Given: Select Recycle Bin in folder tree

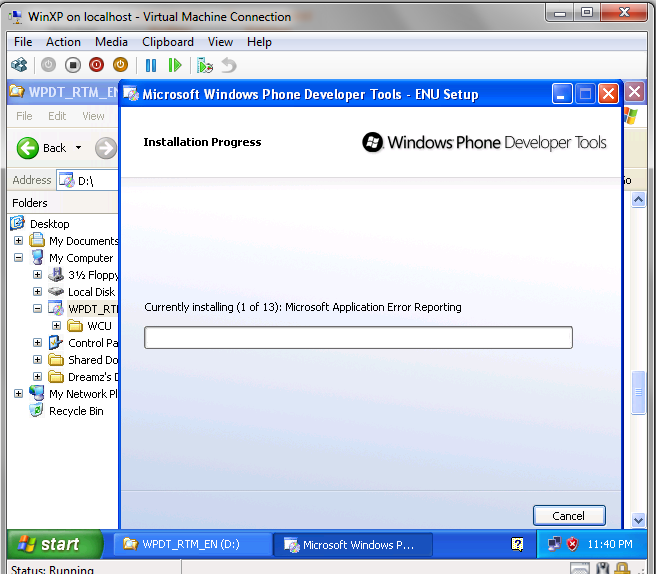Looking at the screenshot, I should [x=76, y=411].
